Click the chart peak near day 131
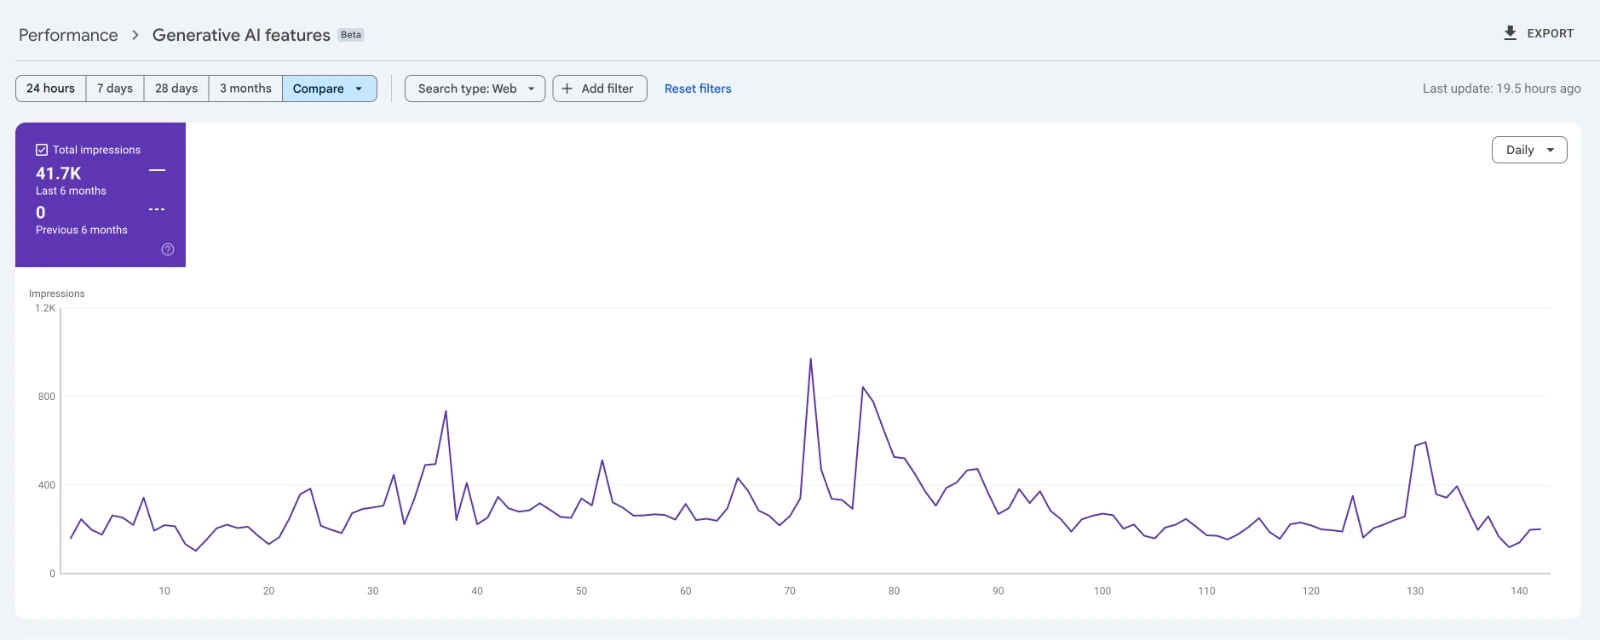 click(1425, 442)
